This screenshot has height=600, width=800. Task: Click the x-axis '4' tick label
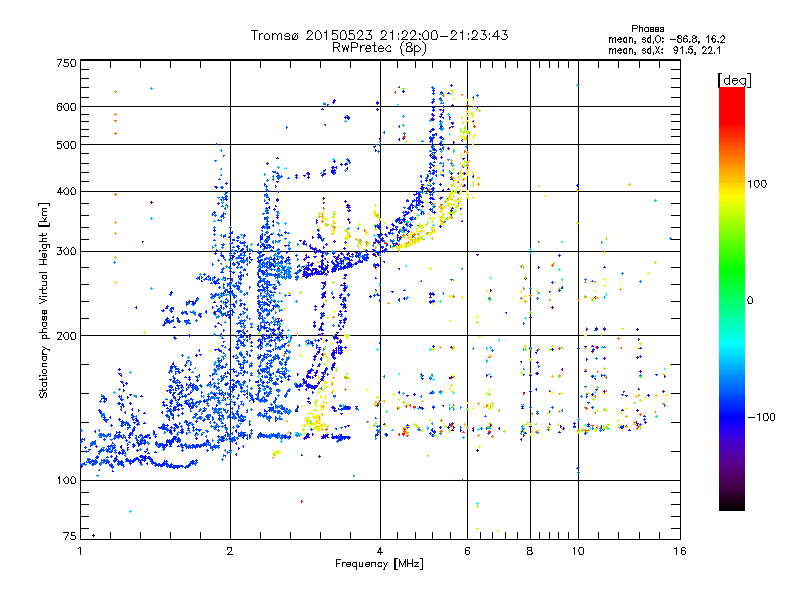[x=380, y=551]
